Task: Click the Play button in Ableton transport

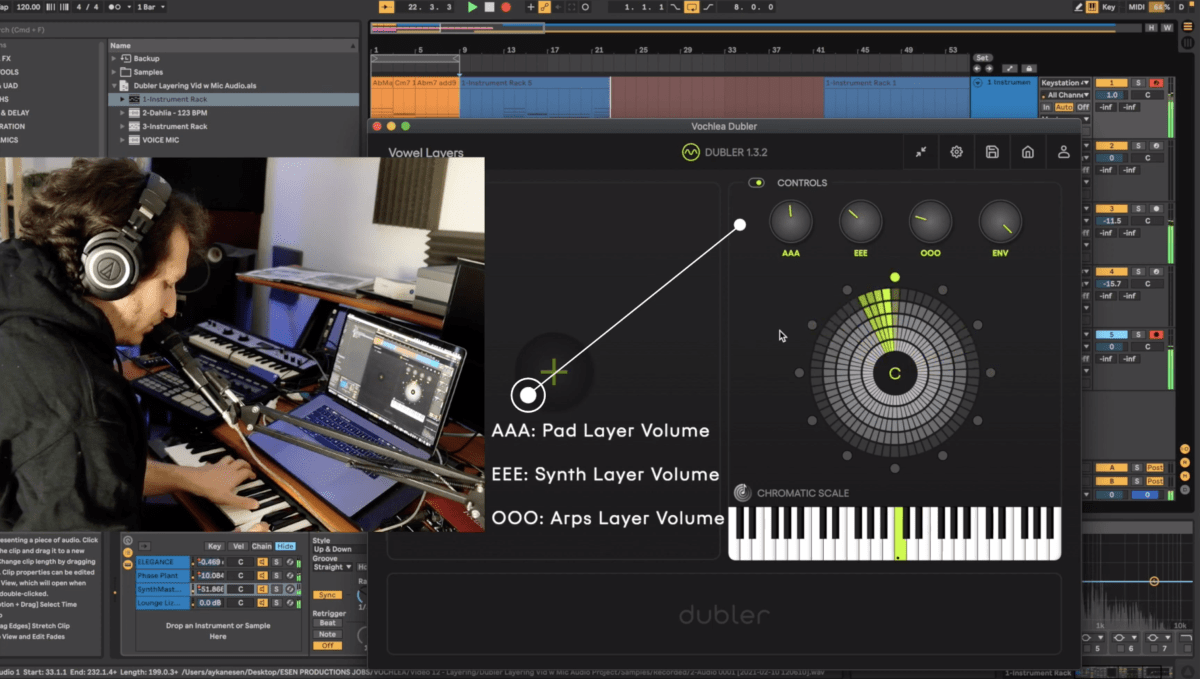Action: [473, 7]
